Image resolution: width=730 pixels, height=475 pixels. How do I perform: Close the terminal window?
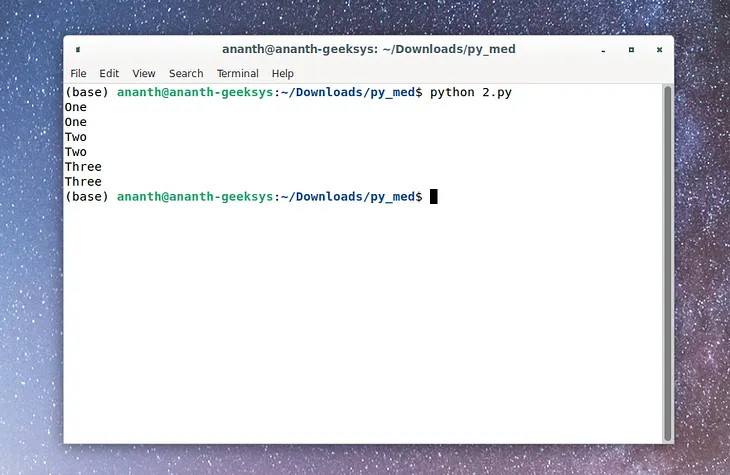pos(659,50)
